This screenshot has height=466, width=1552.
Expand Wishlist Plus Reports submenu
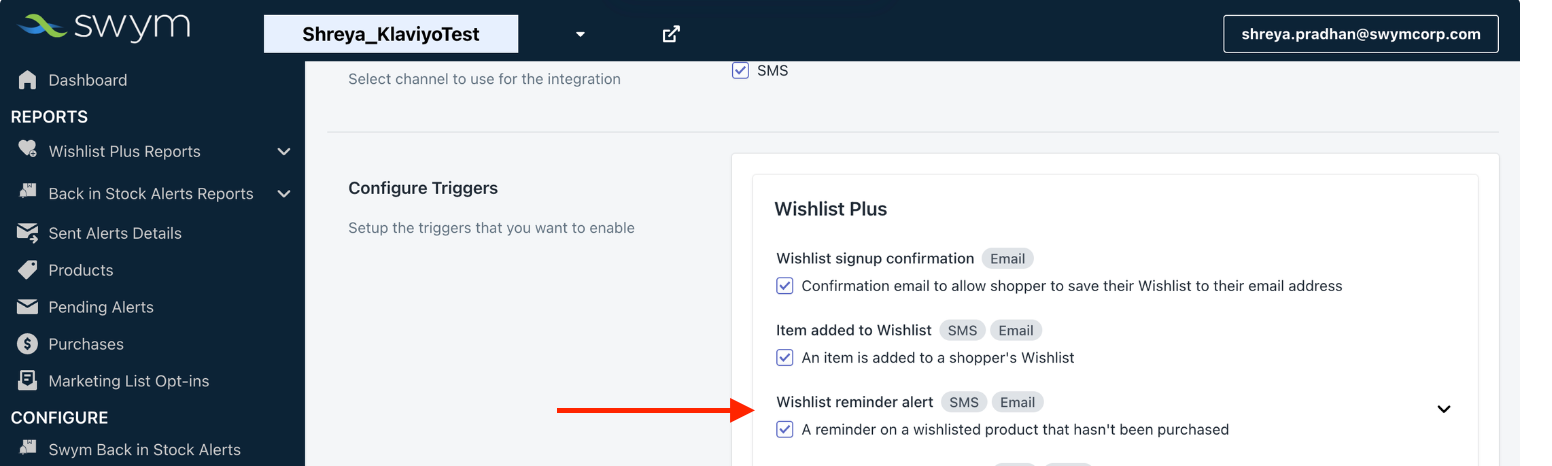coord(284,152)
